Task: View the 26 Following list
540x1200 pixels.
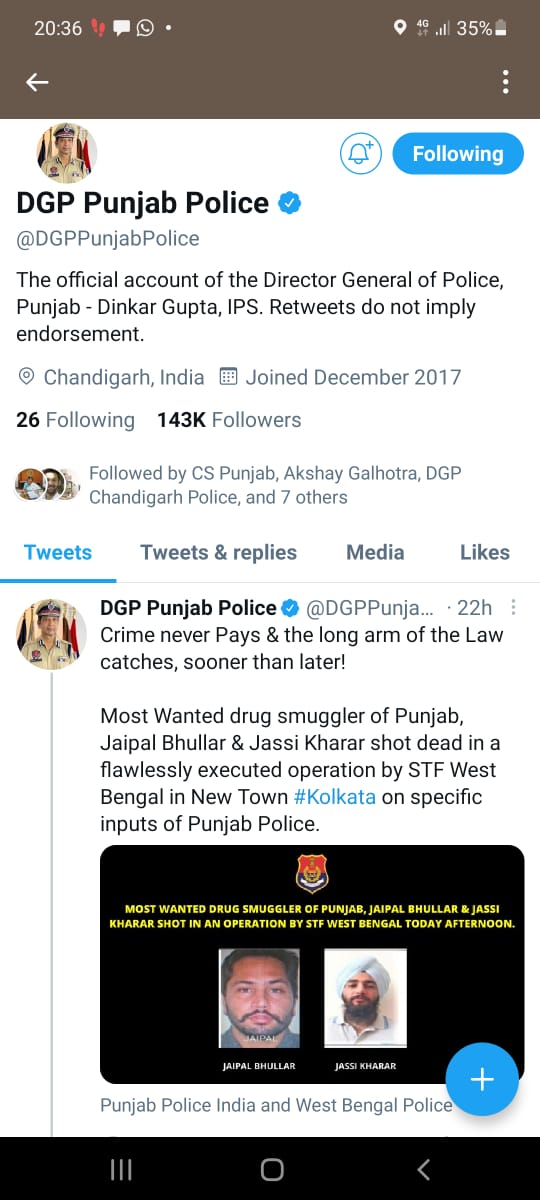Action: click(x=75, y=420)
